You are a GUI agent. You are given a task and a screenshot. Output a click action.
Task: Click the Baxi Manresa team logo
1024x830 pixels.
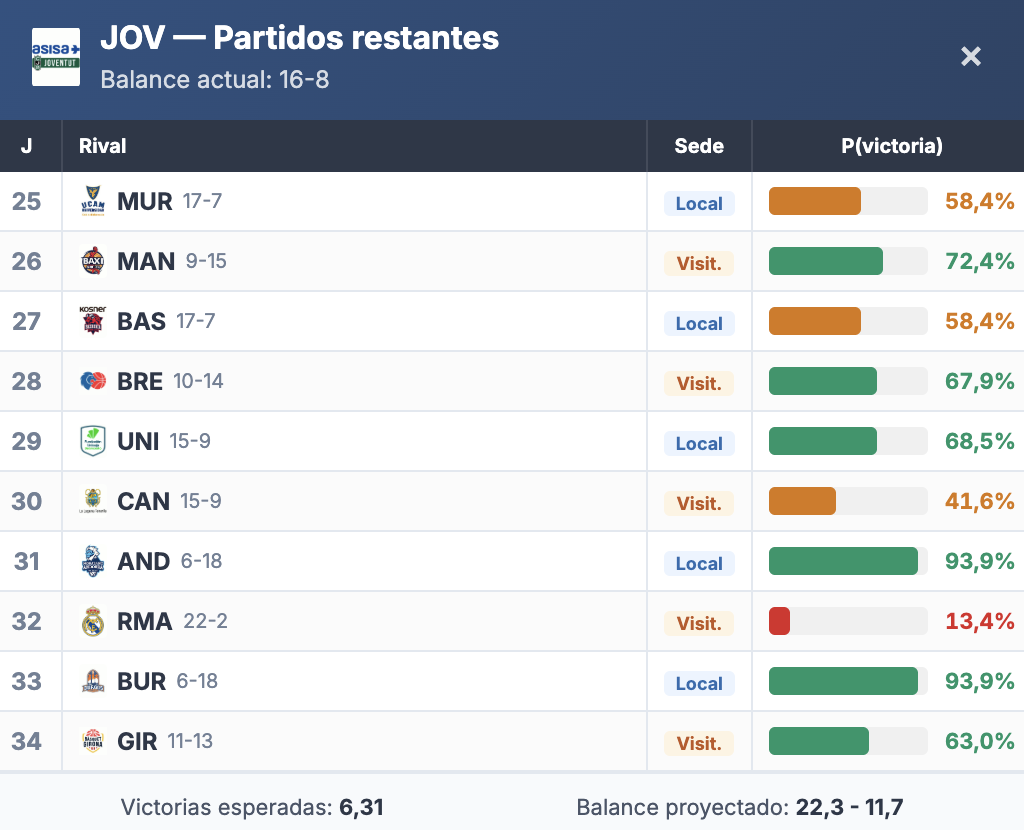(93, 262)
